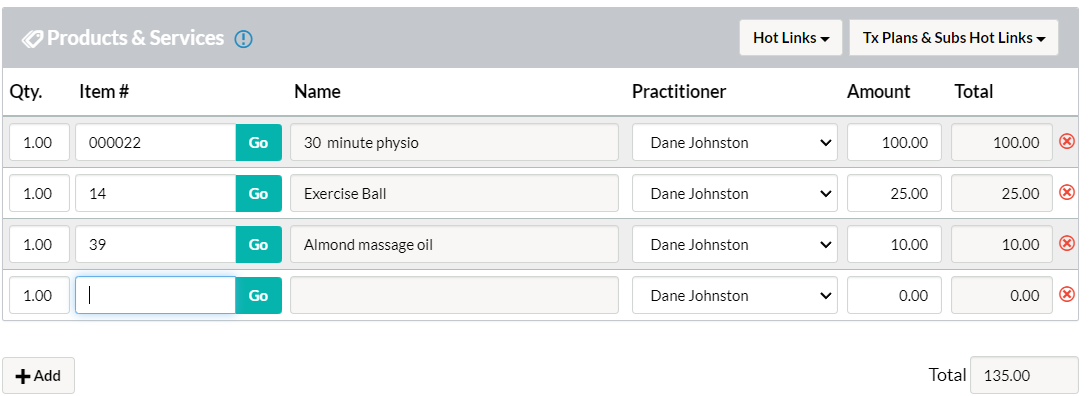The width and height of the screenshot is (1089, 396).
Task: Click Go in the blank item row
Action: coord(258,295)
